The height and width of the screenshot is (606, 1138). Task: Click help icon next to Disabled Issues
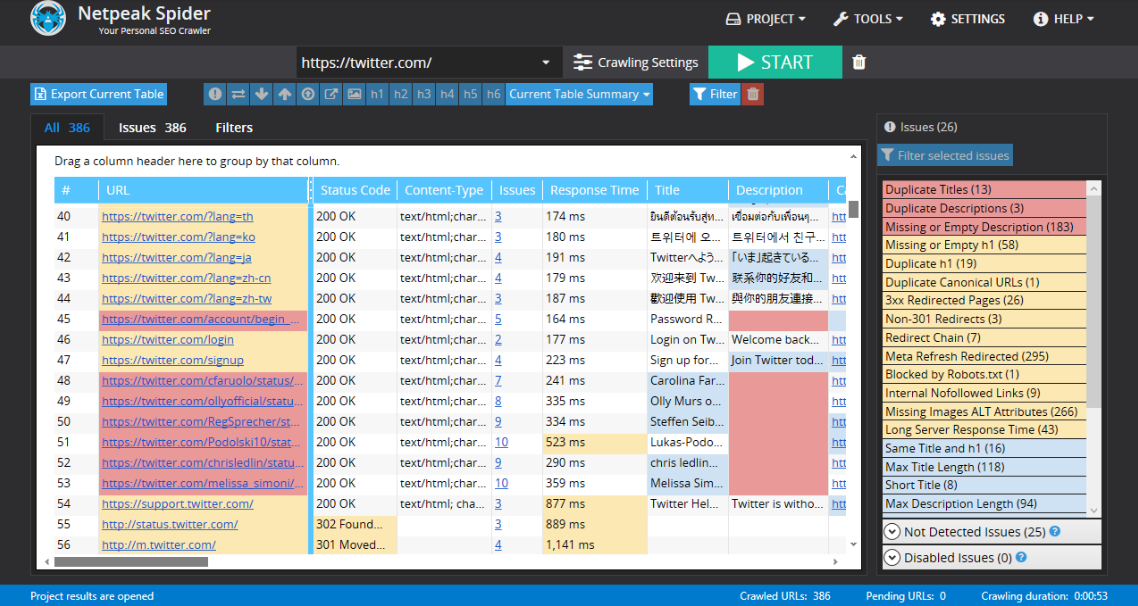point(1021,557)
